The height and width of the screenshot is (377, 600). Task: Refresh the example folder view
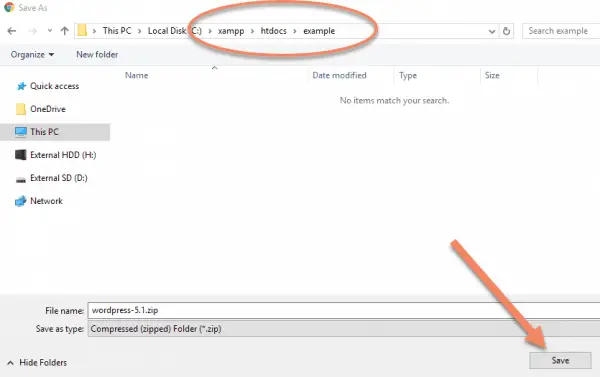pyautogui.click(x=507, y=31)
